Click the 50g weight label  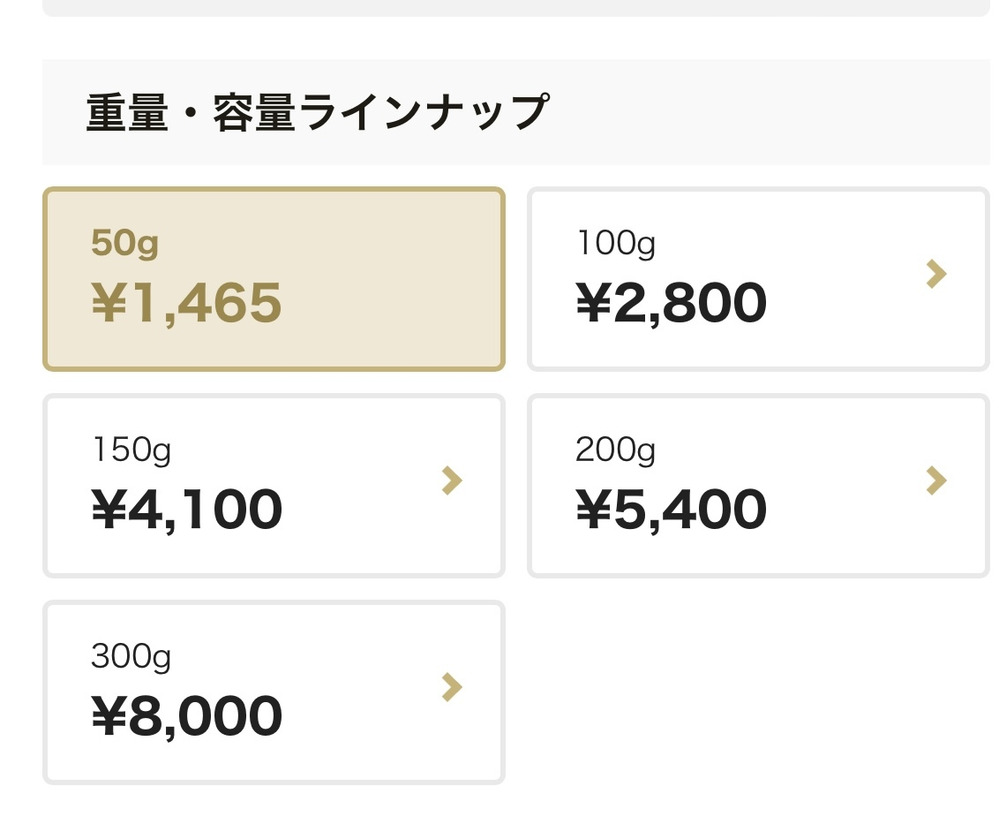click(125, 243)
